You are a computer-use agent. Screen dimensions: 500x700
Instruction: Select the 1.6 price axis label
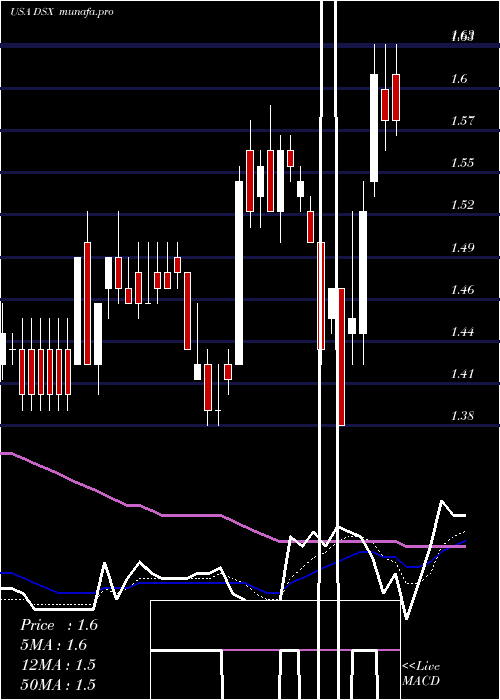pyautogui.click(x=459, y=79)
